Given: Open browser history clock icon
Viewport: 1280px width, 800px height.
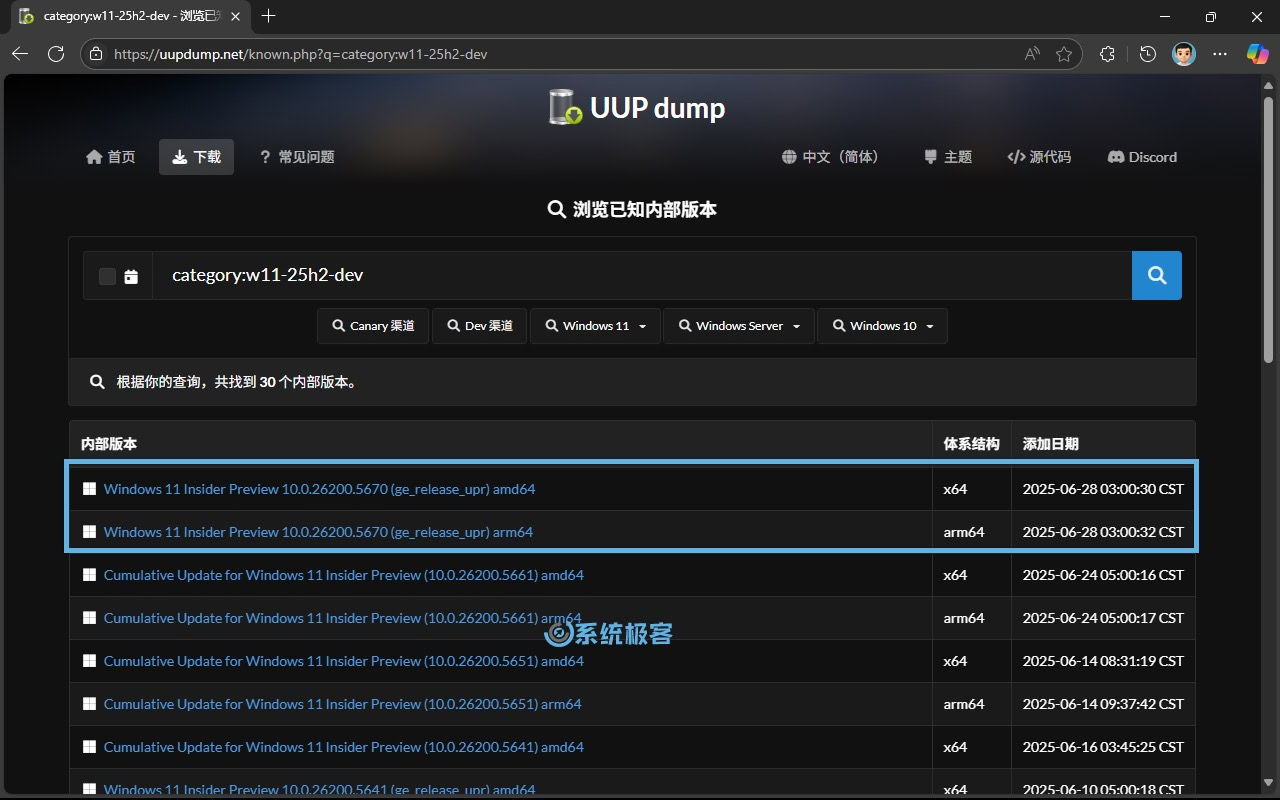Looking at the screenshot, I should [1148, 54].
